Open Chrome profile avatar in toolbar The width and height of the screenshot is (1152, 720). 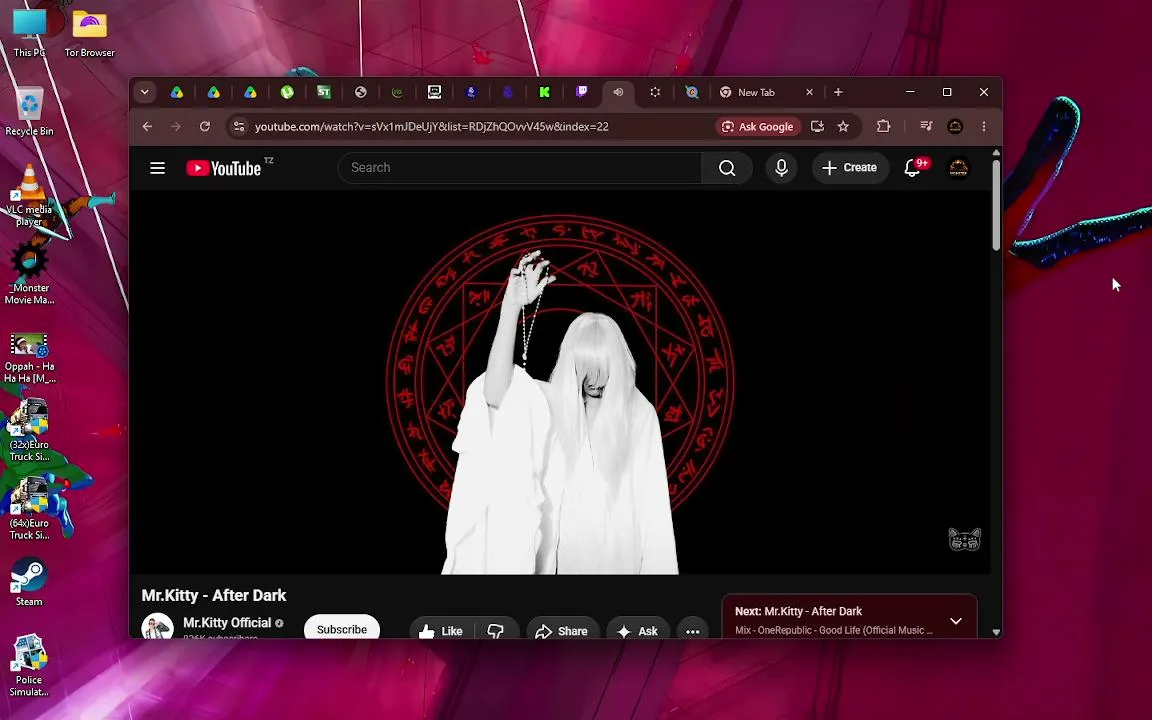tap(955, 126)
